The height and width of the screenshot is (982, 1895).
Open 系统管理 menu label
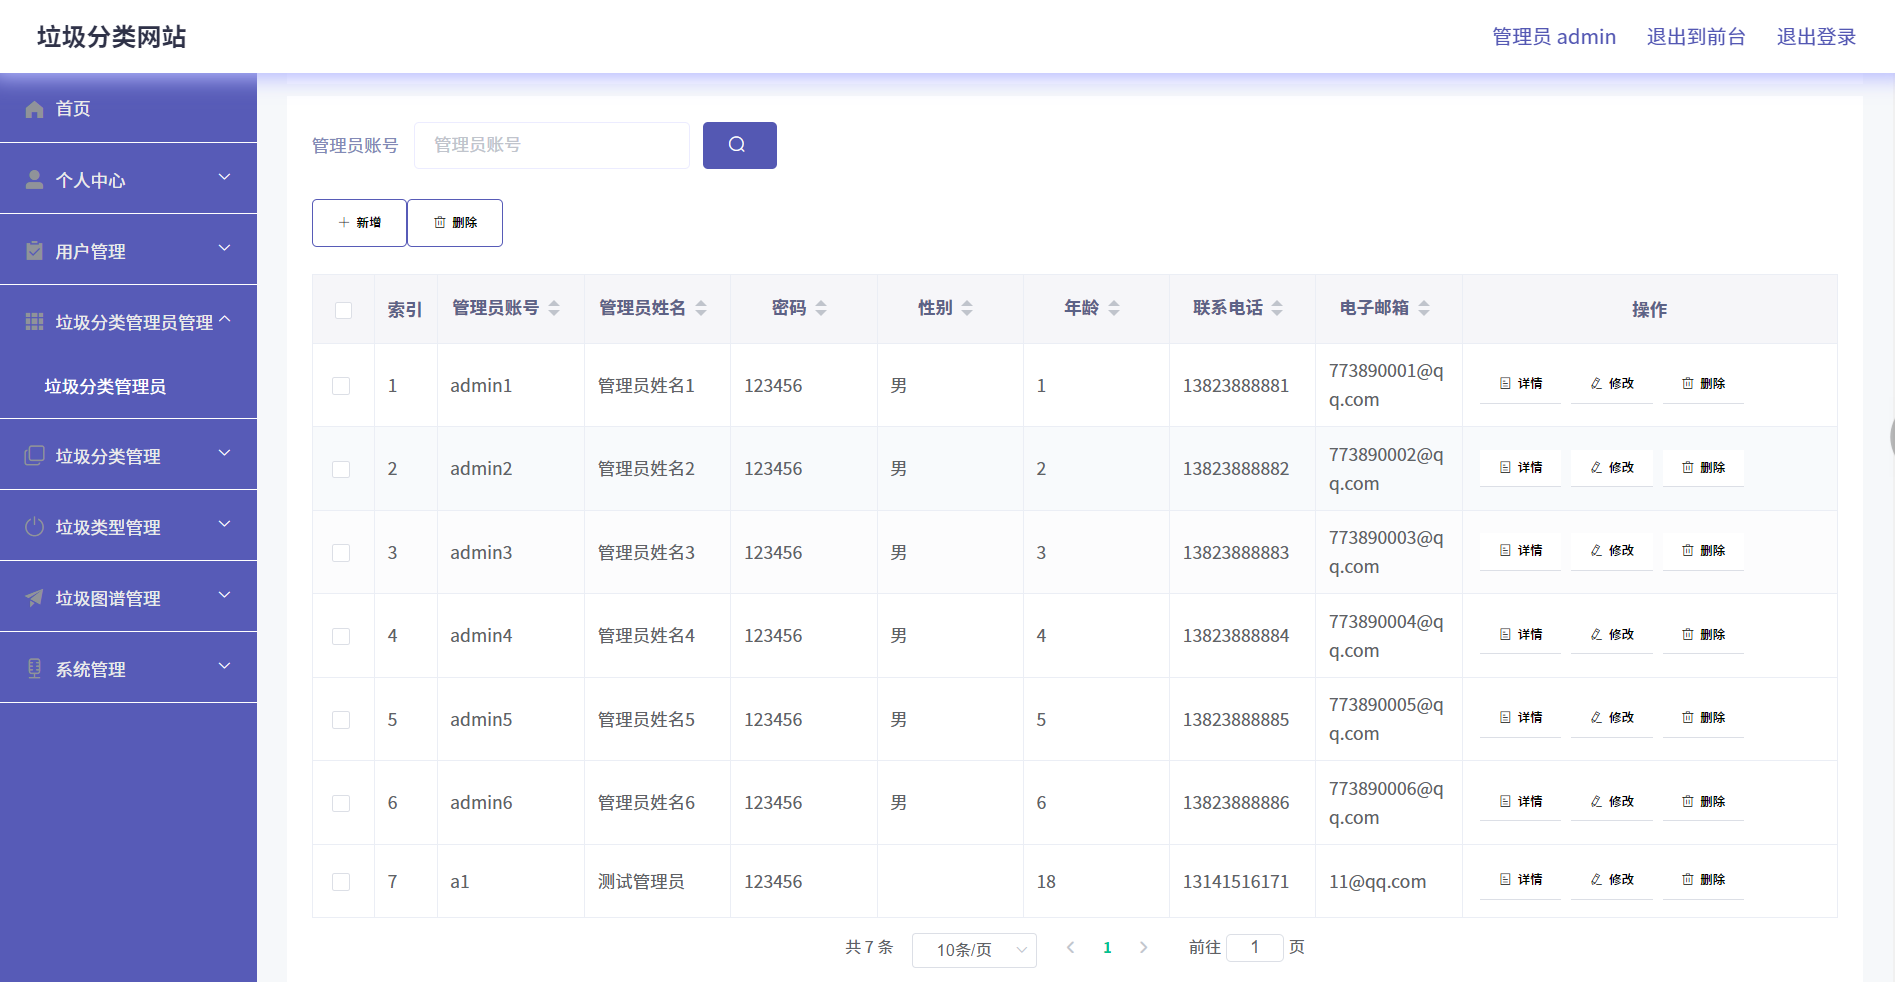[90, 669]
